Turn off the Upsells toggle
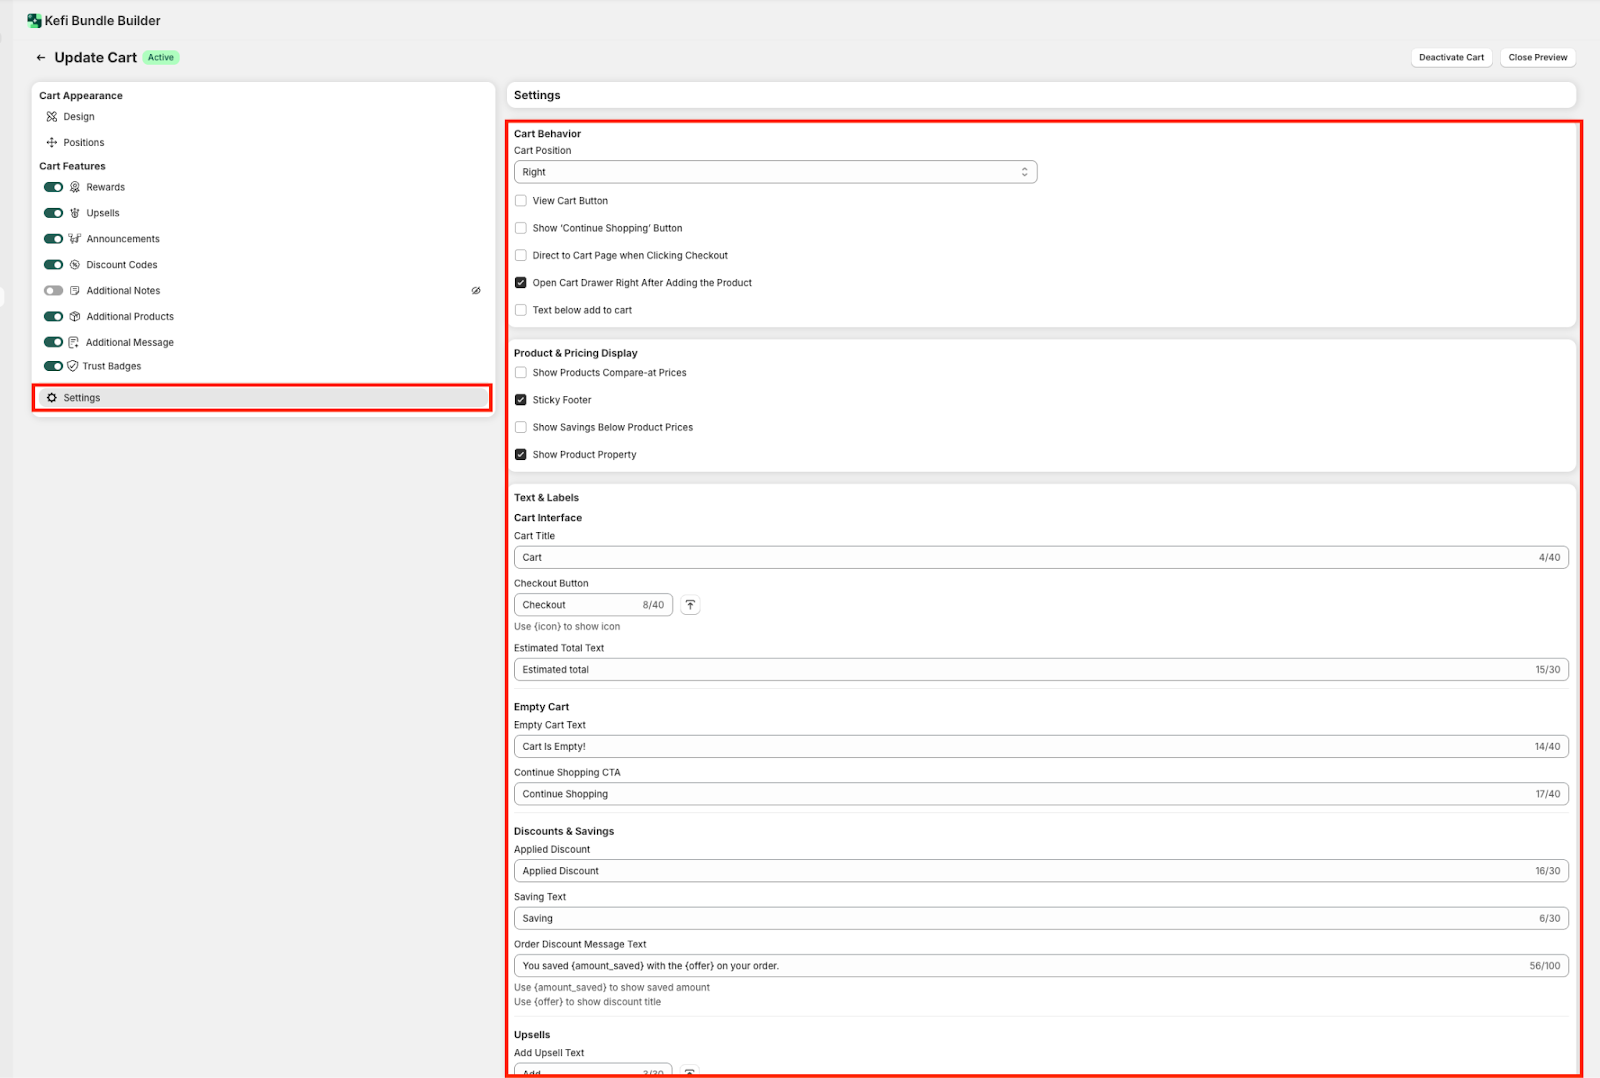The width and height of the screenshot is (1600, 1078). (54, 213)
